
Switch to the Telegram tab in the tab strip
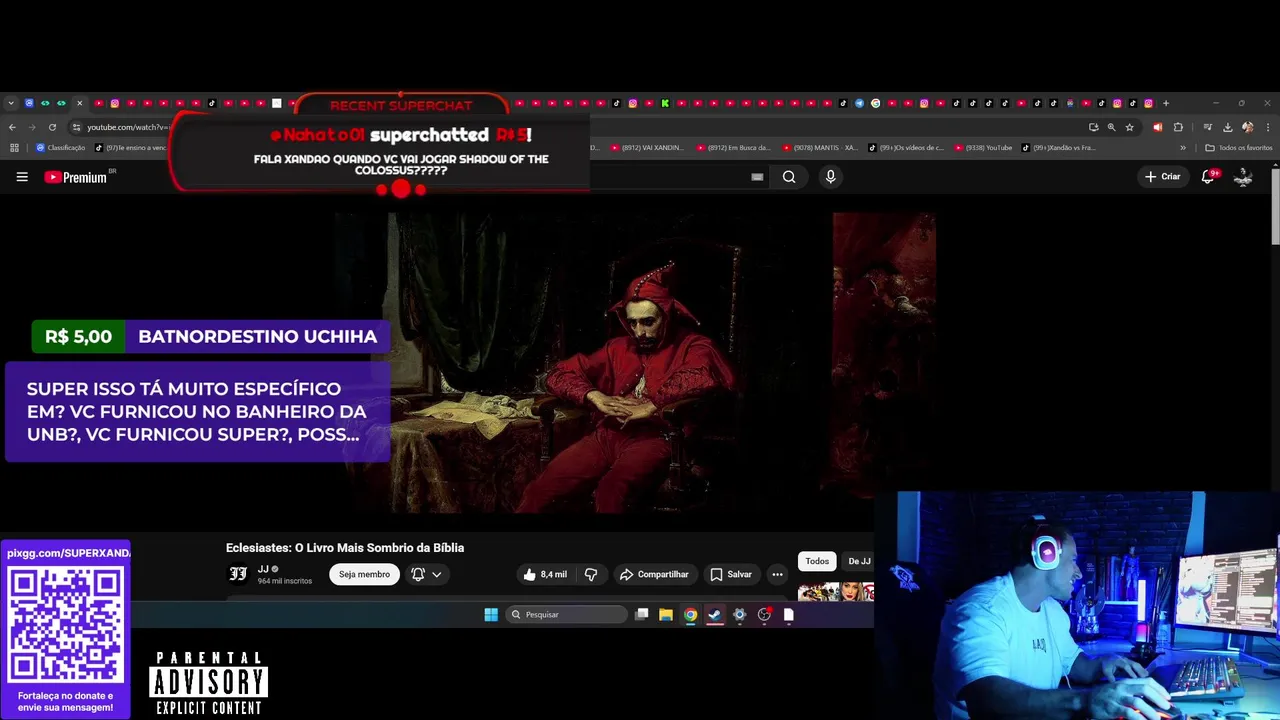pos(859,103)
